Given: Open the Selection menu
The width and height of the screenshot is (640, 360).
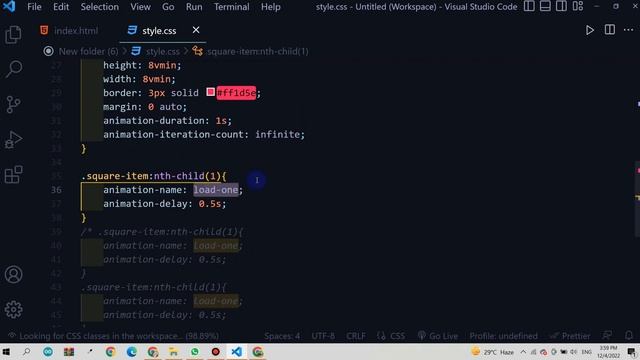Looking at the screenshot, I should point(100,7).
